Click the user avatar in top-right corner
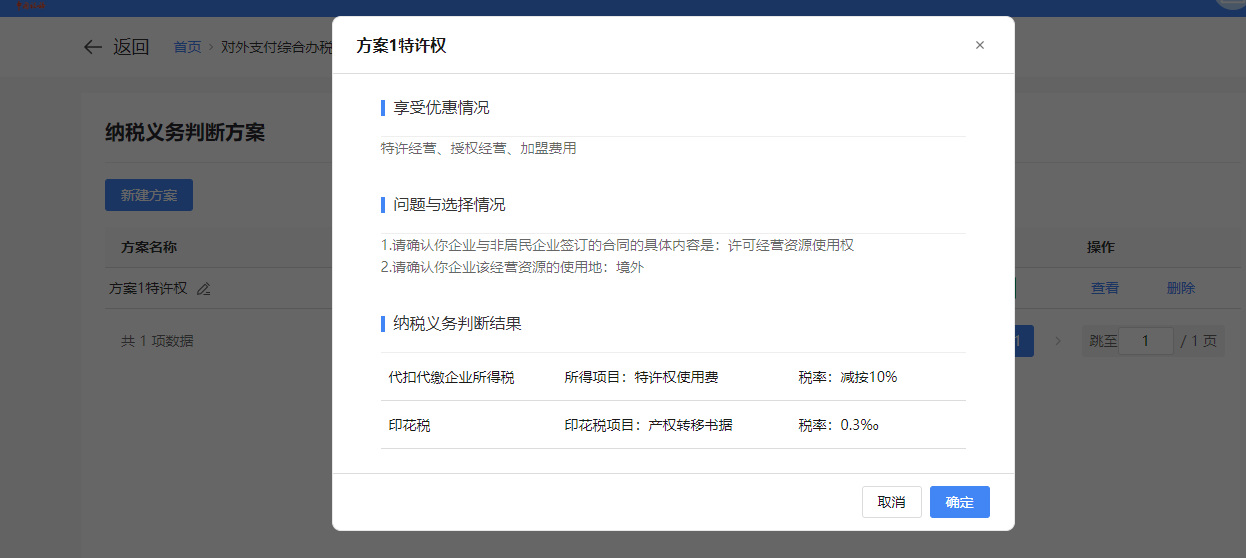The image size is (1246, 558). [1231, 4]
